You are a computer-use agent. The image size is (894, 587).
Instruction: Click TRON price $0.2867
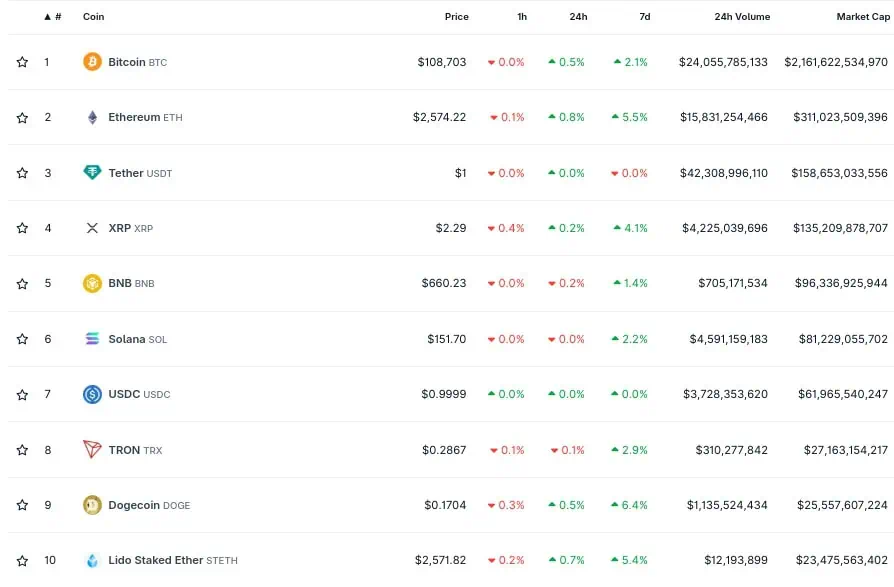[444, 450]
